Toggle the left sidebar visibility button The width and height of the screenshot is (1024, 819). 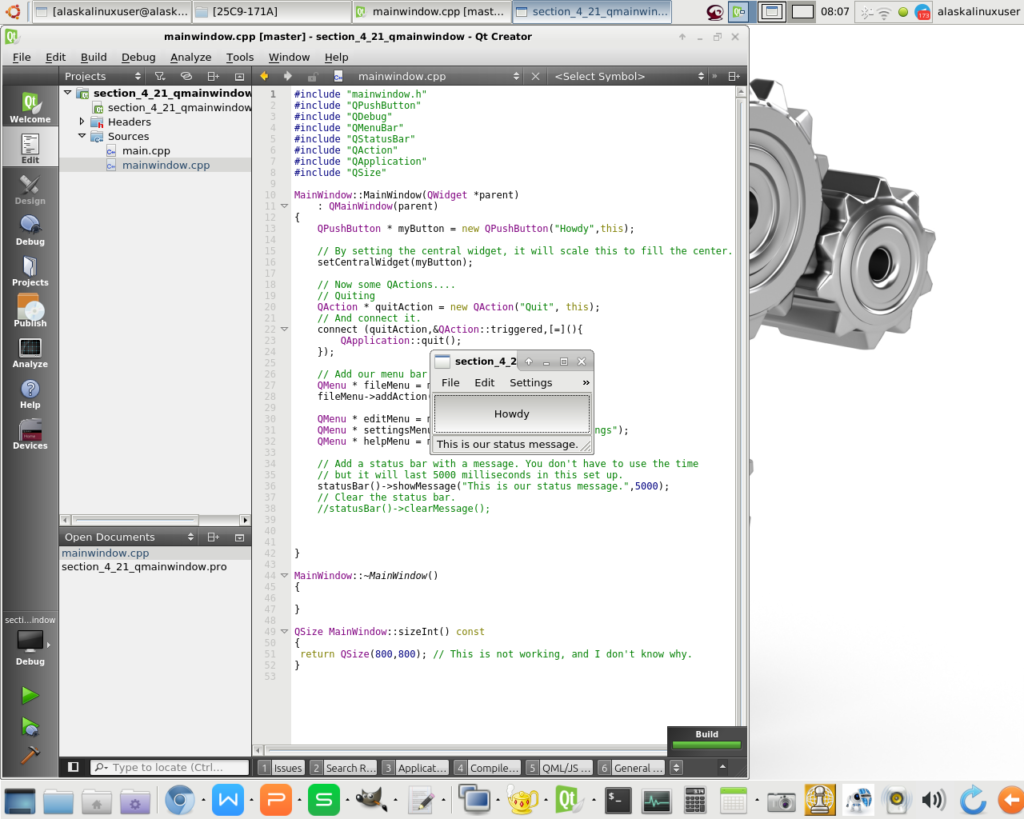coord(73,767)
